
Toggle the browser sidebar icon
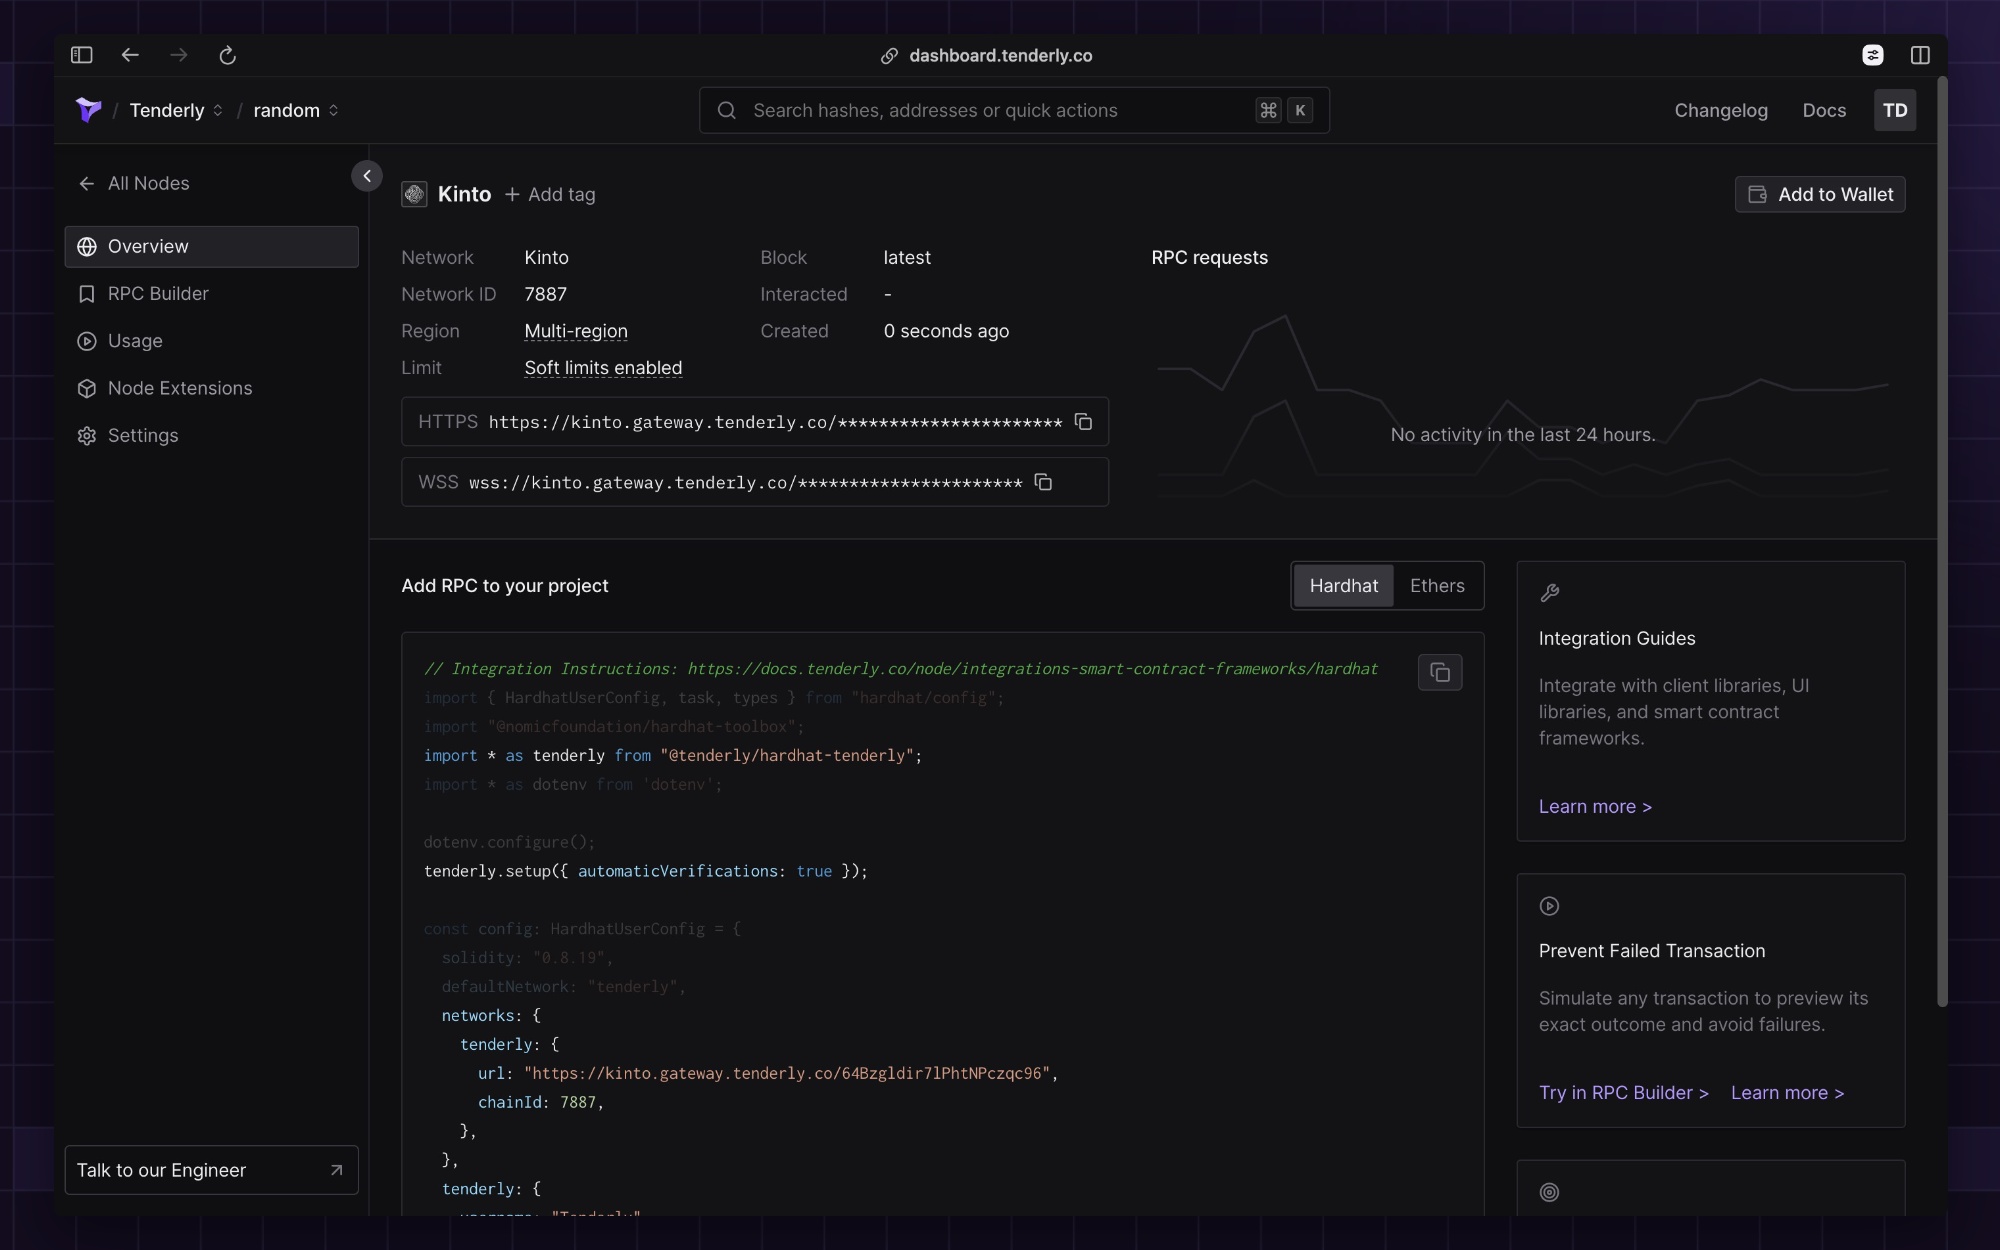[x=82, y=55]
